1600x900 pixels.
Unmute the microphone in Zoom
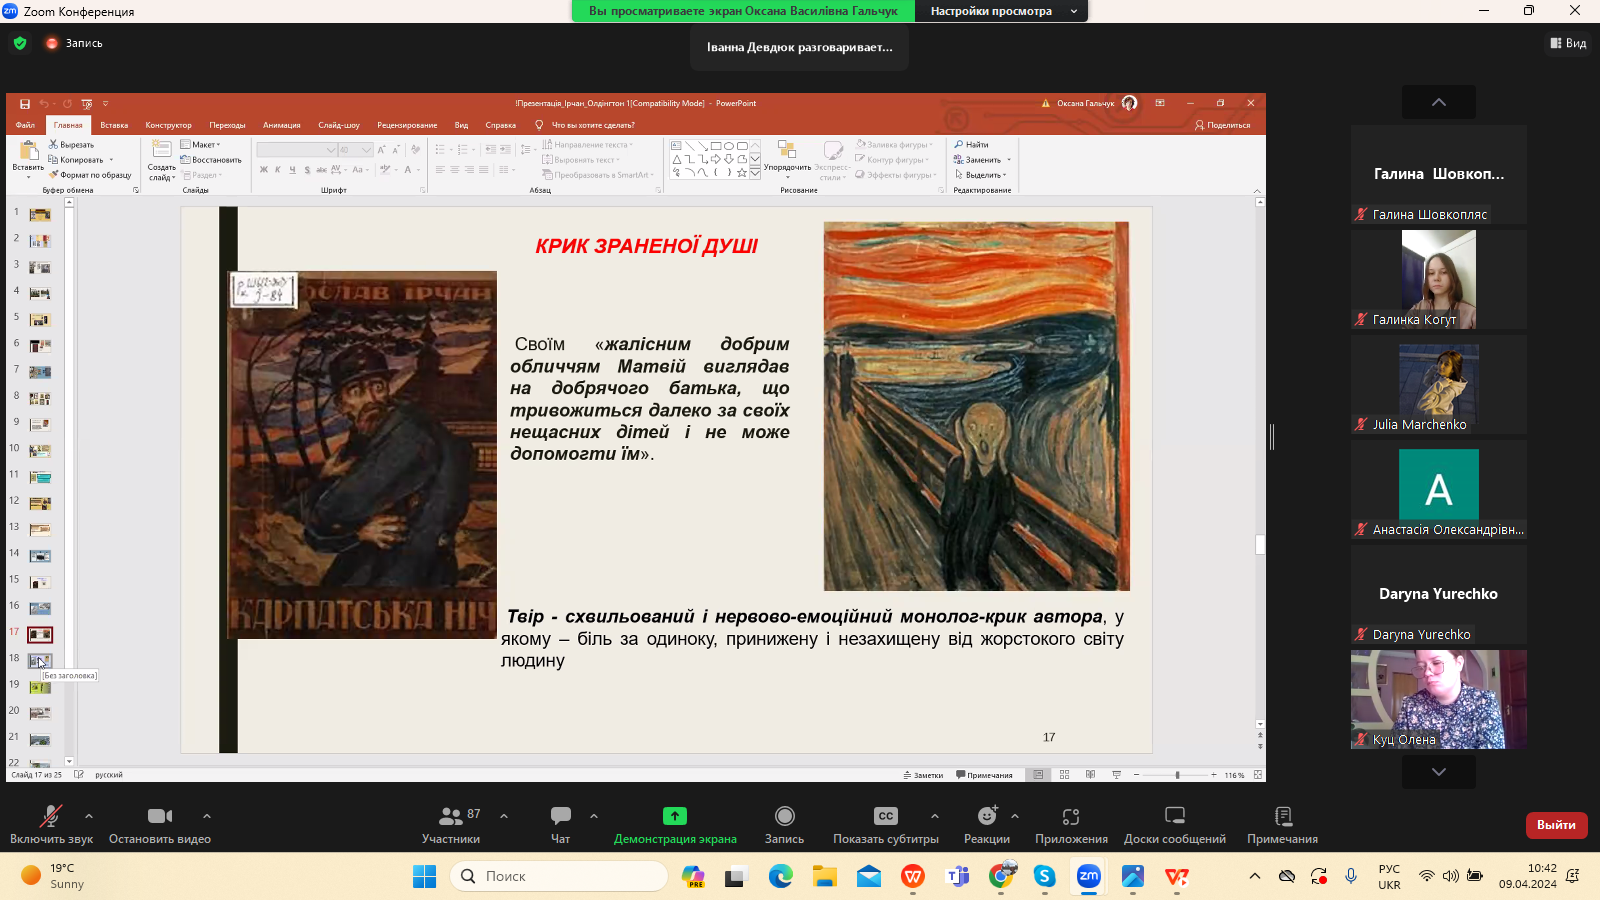pyautogui.click(x=50, y=817)
